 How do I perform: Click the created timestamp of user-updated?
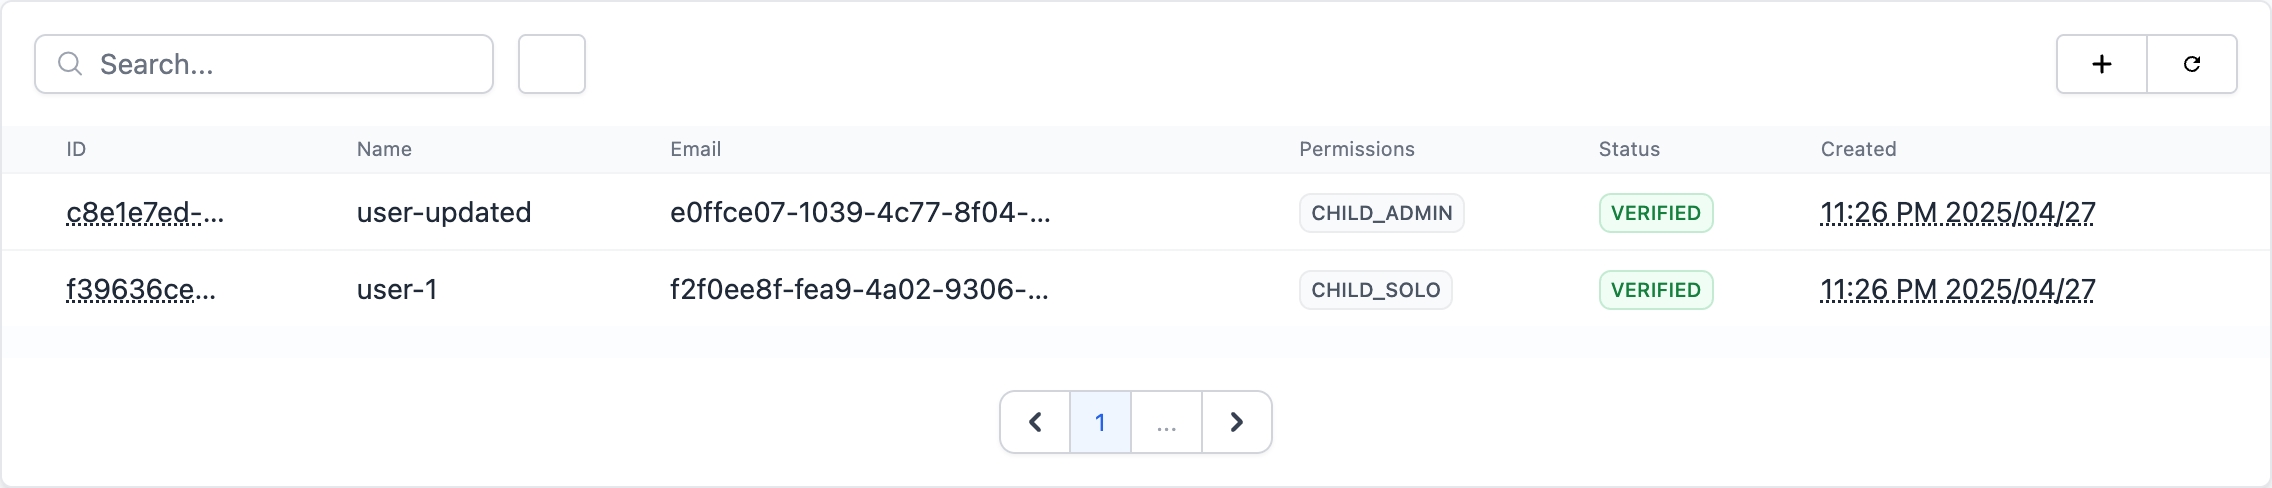[1958, 212]
